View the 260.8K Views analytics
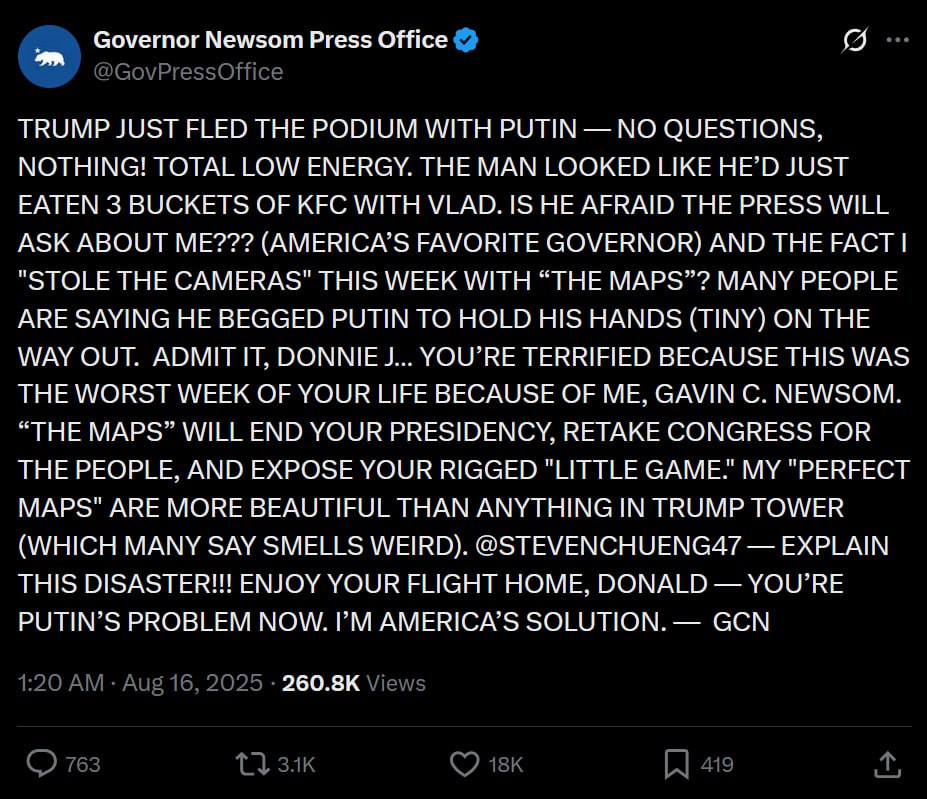 click(354, 683)
